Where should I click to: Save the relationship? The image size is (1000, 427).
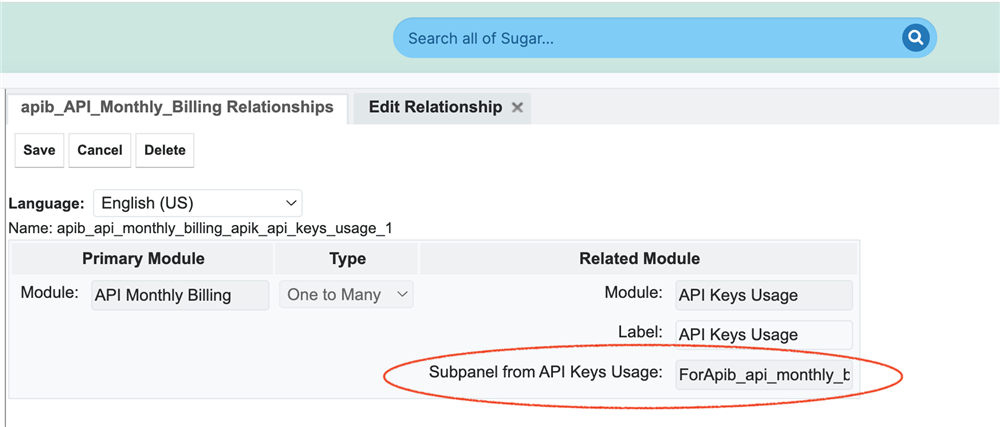[40, 150]
